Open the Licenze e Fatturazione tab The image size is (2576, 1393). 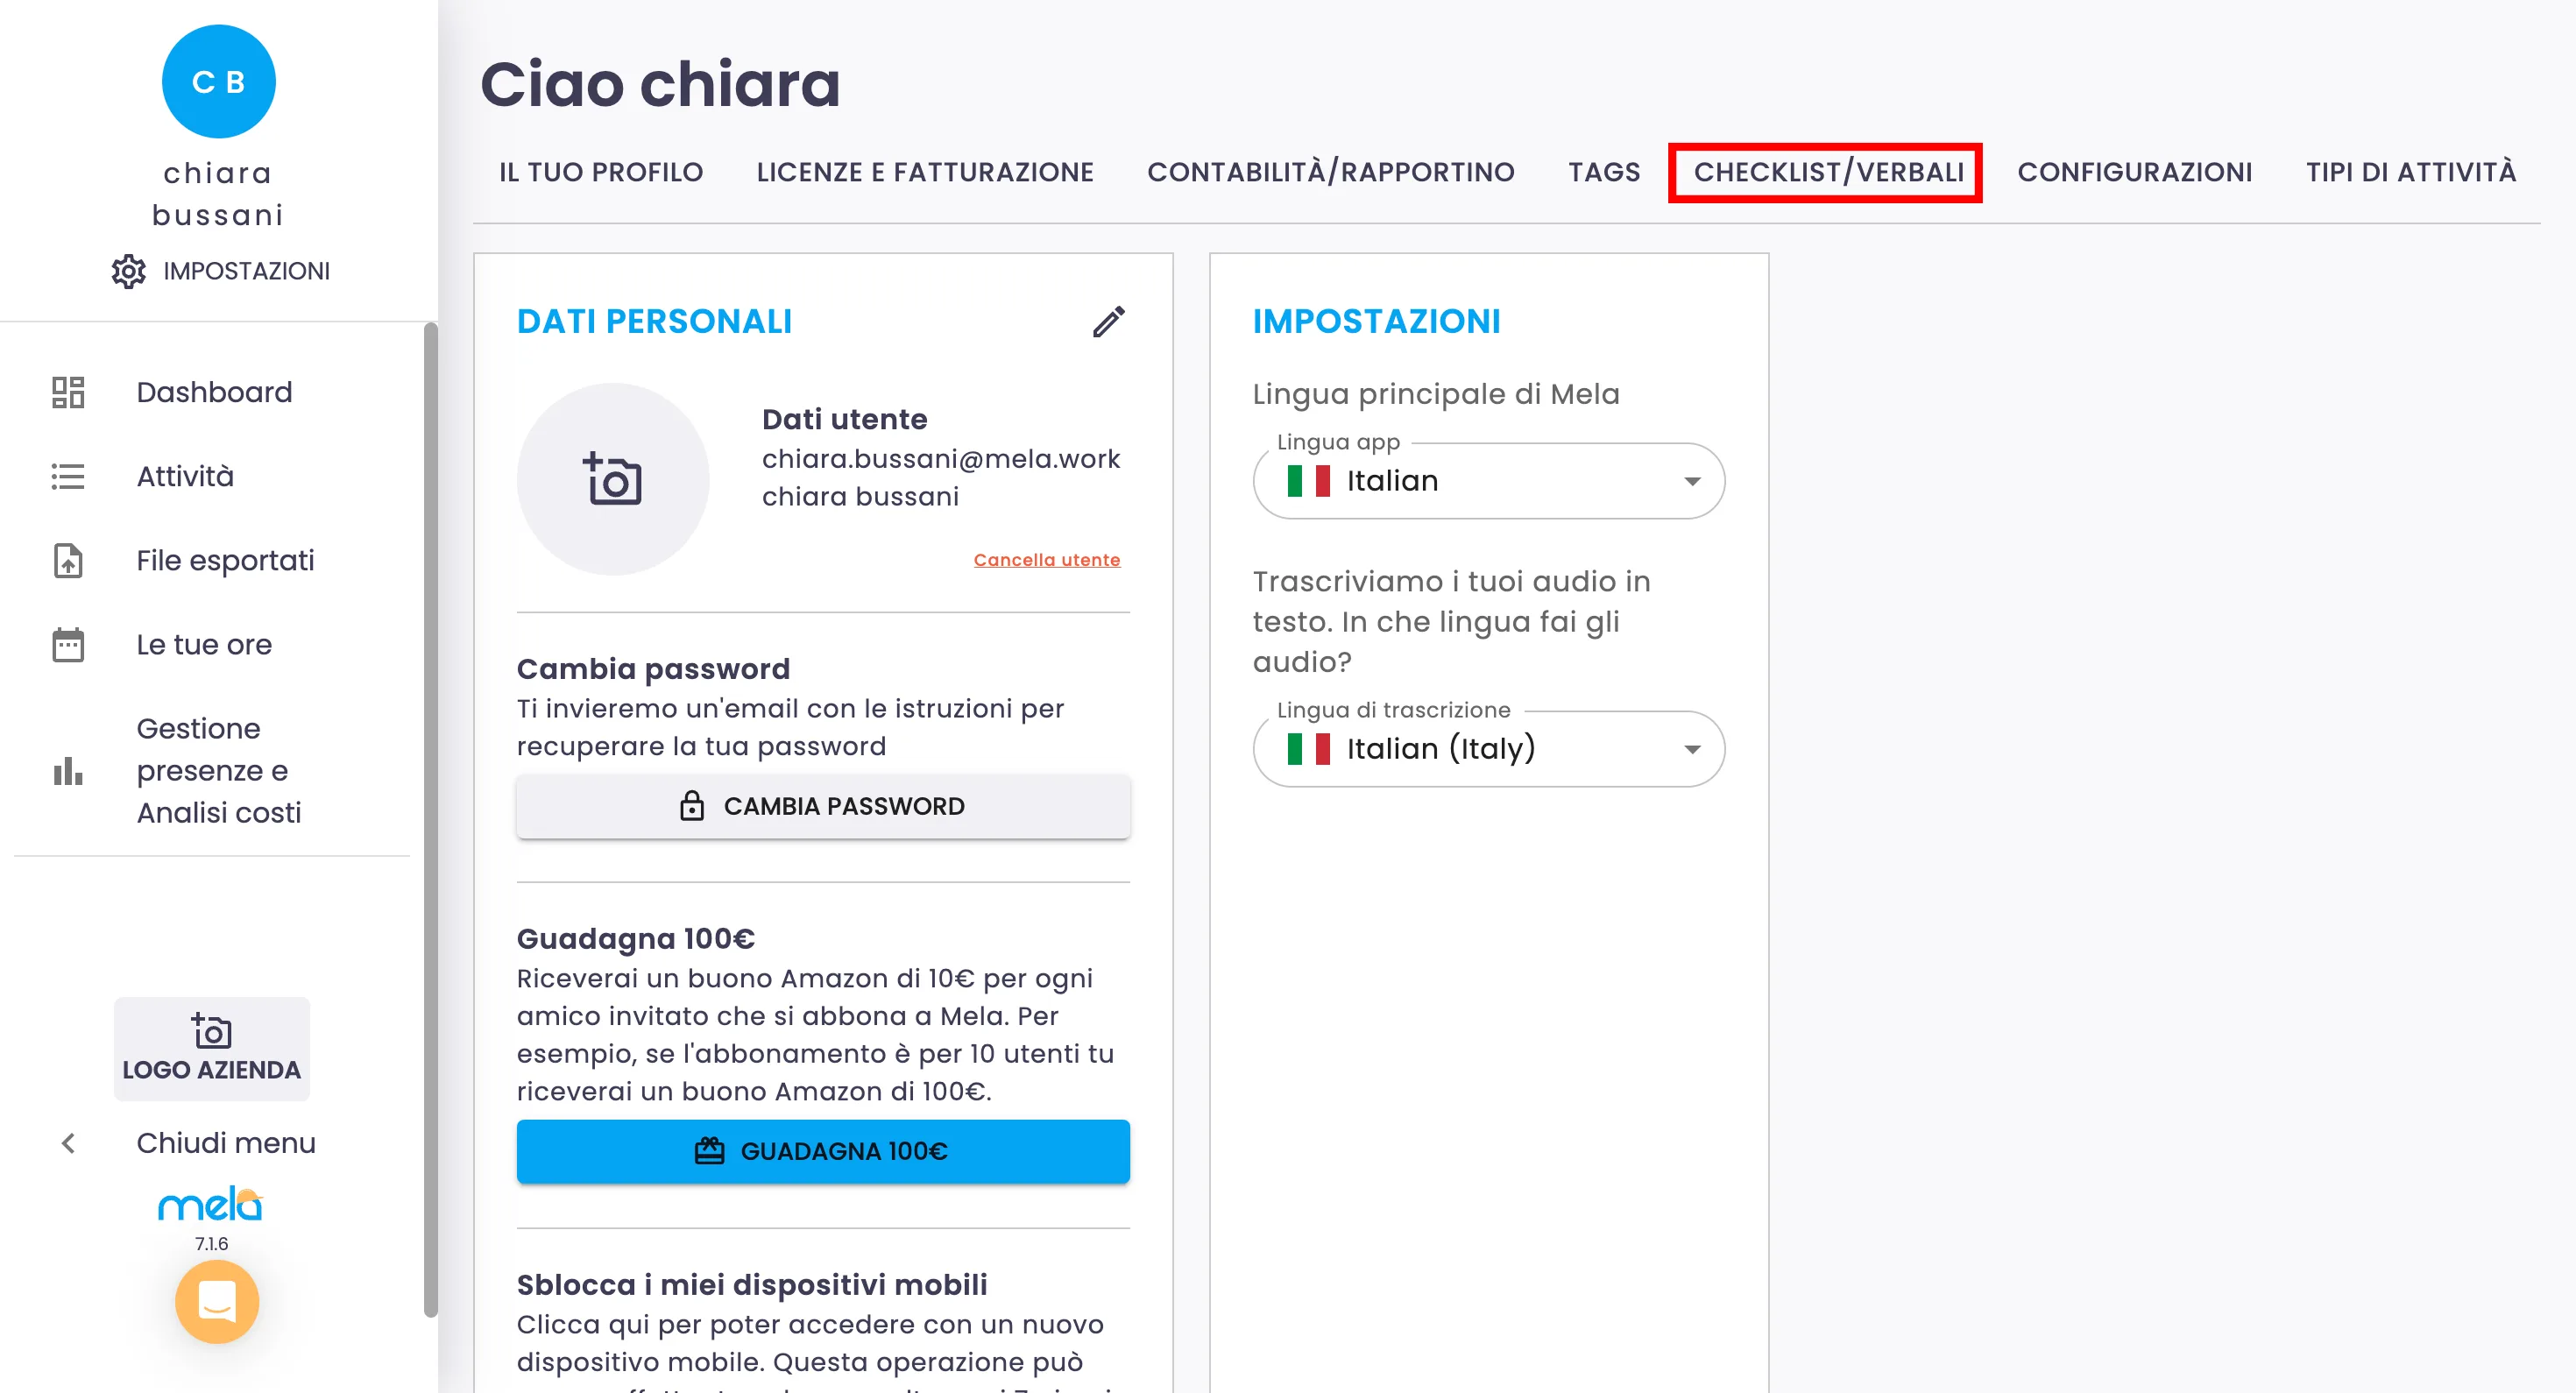[x=924, y=172]
